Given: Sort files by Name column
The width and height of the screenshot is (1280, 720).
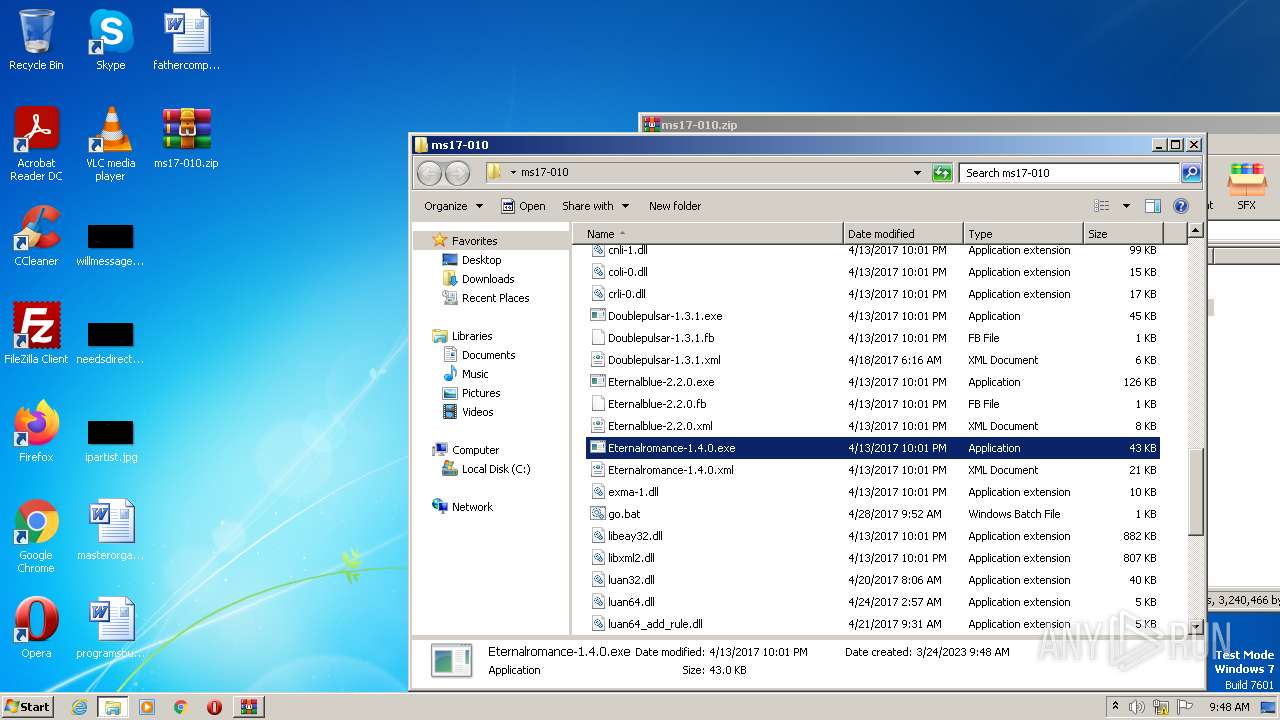Looking at the screenshot, I should [x=708, y=234].
